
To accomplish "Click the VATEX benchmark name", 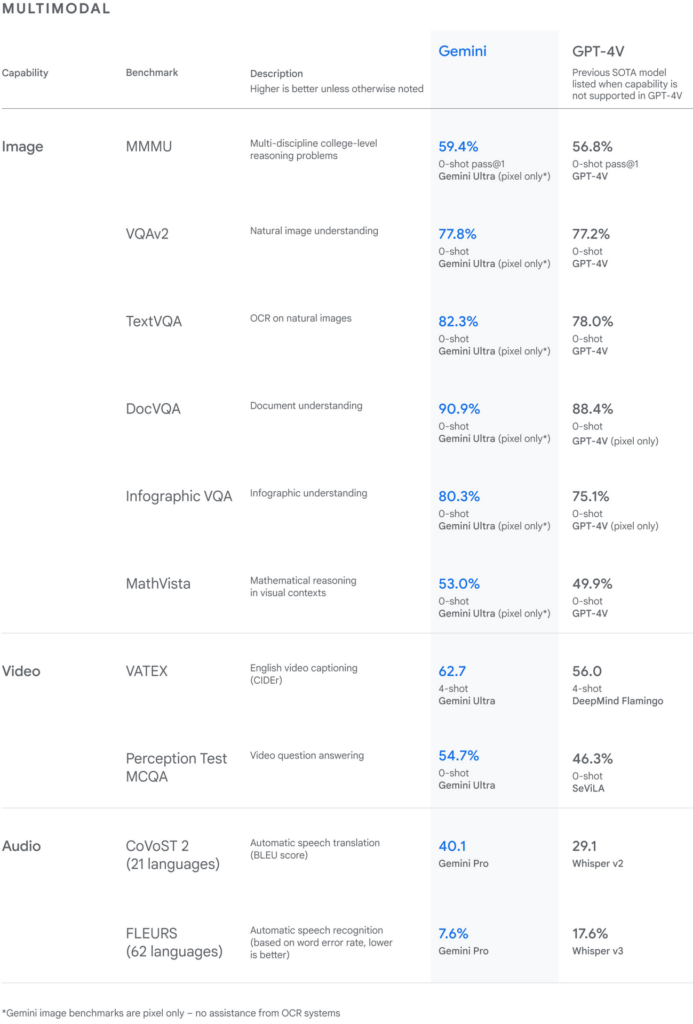I will (x=147, y=671).
